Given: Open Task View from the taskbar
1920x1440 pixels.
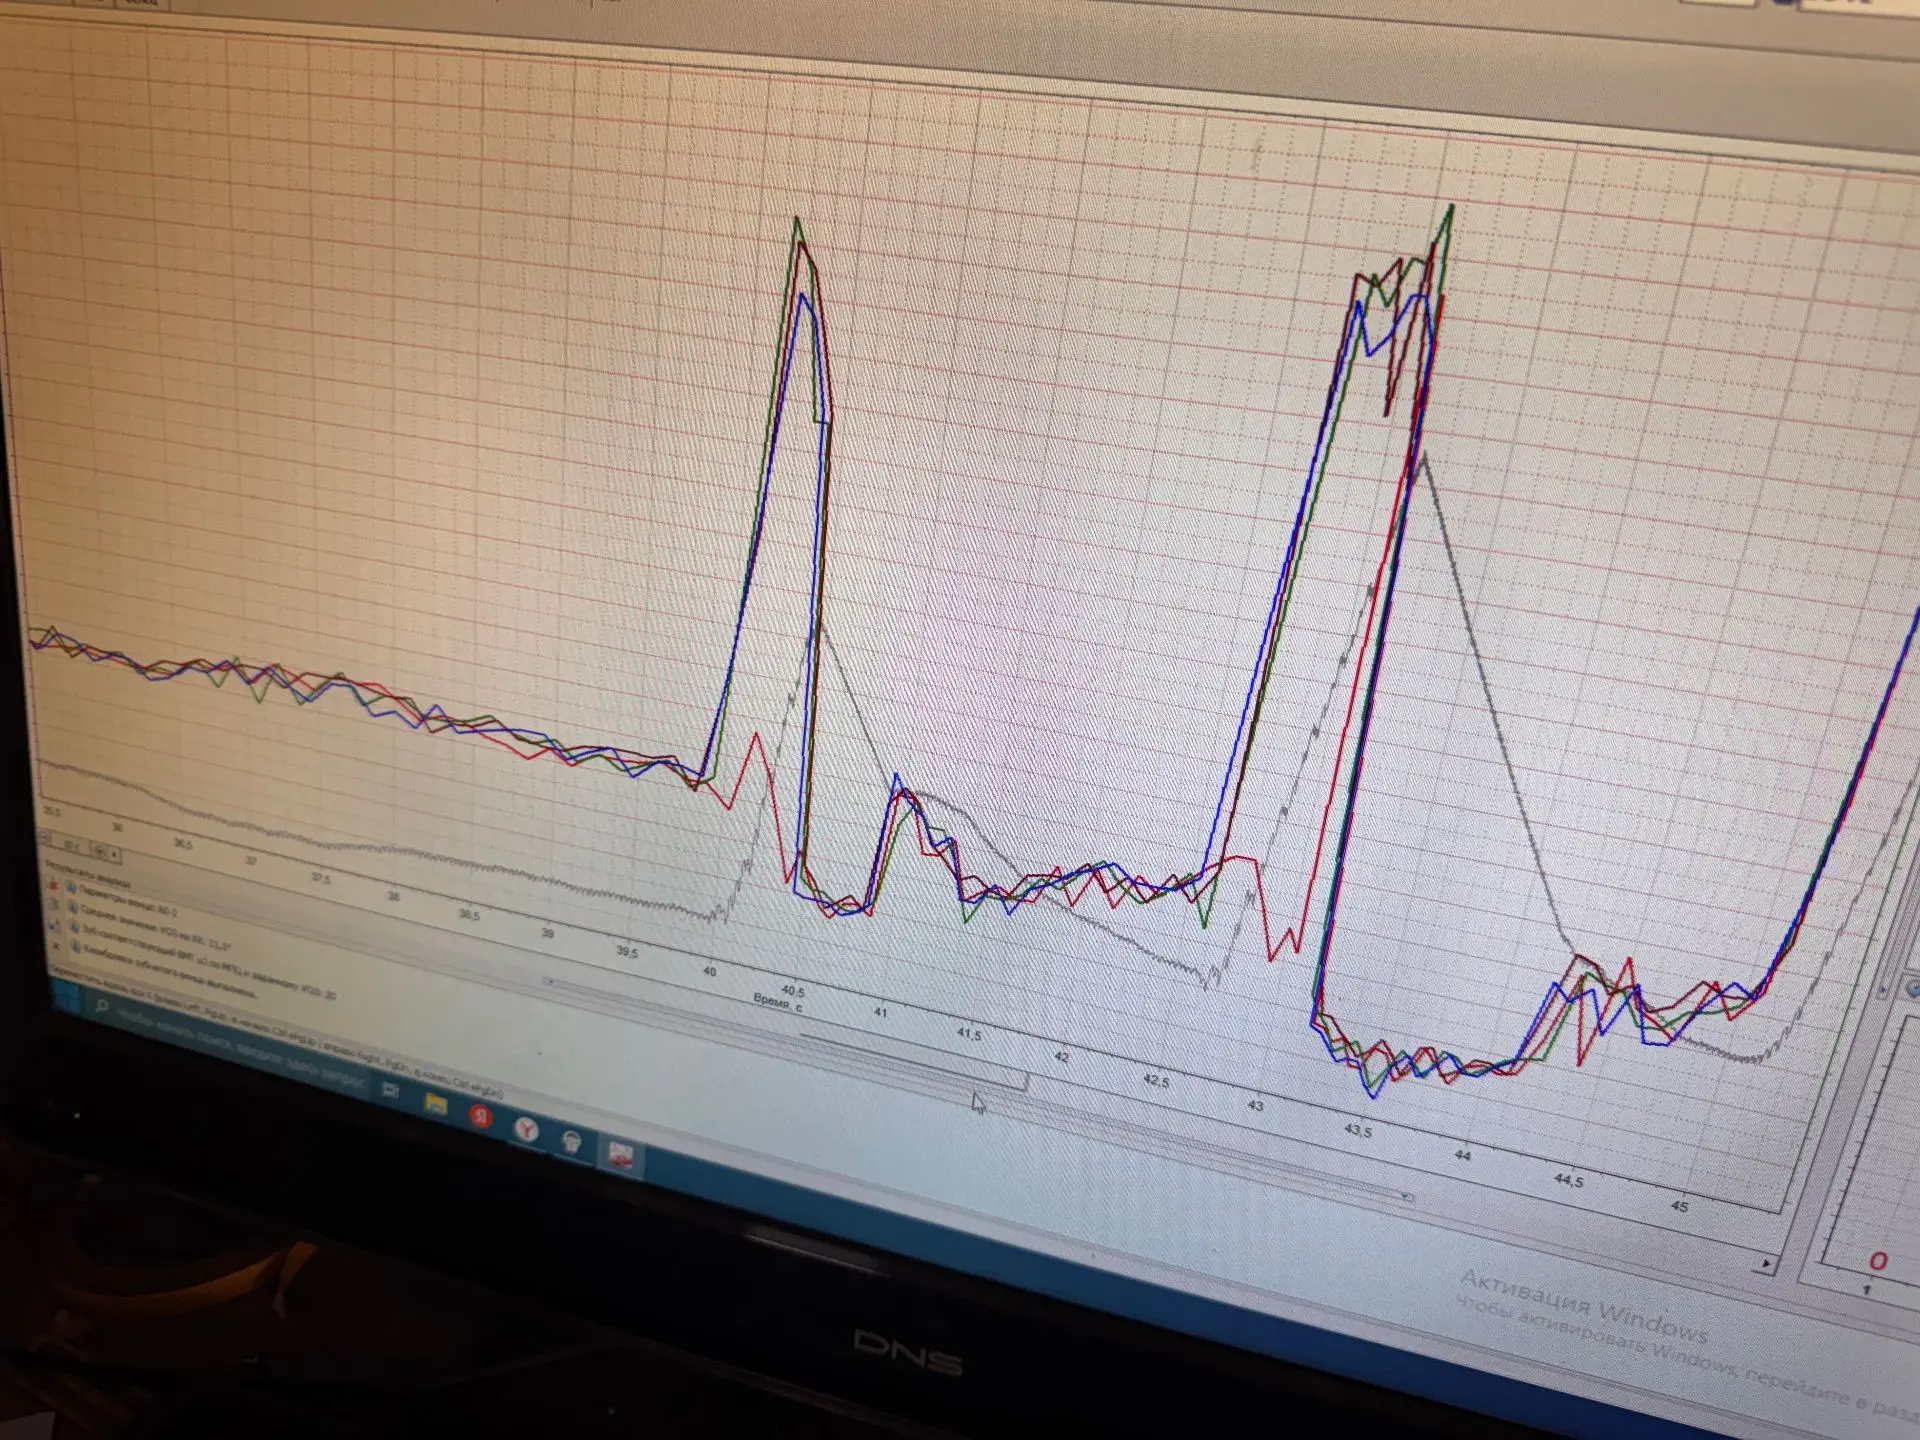Looking at the screenshot, I should point(390,1090).
